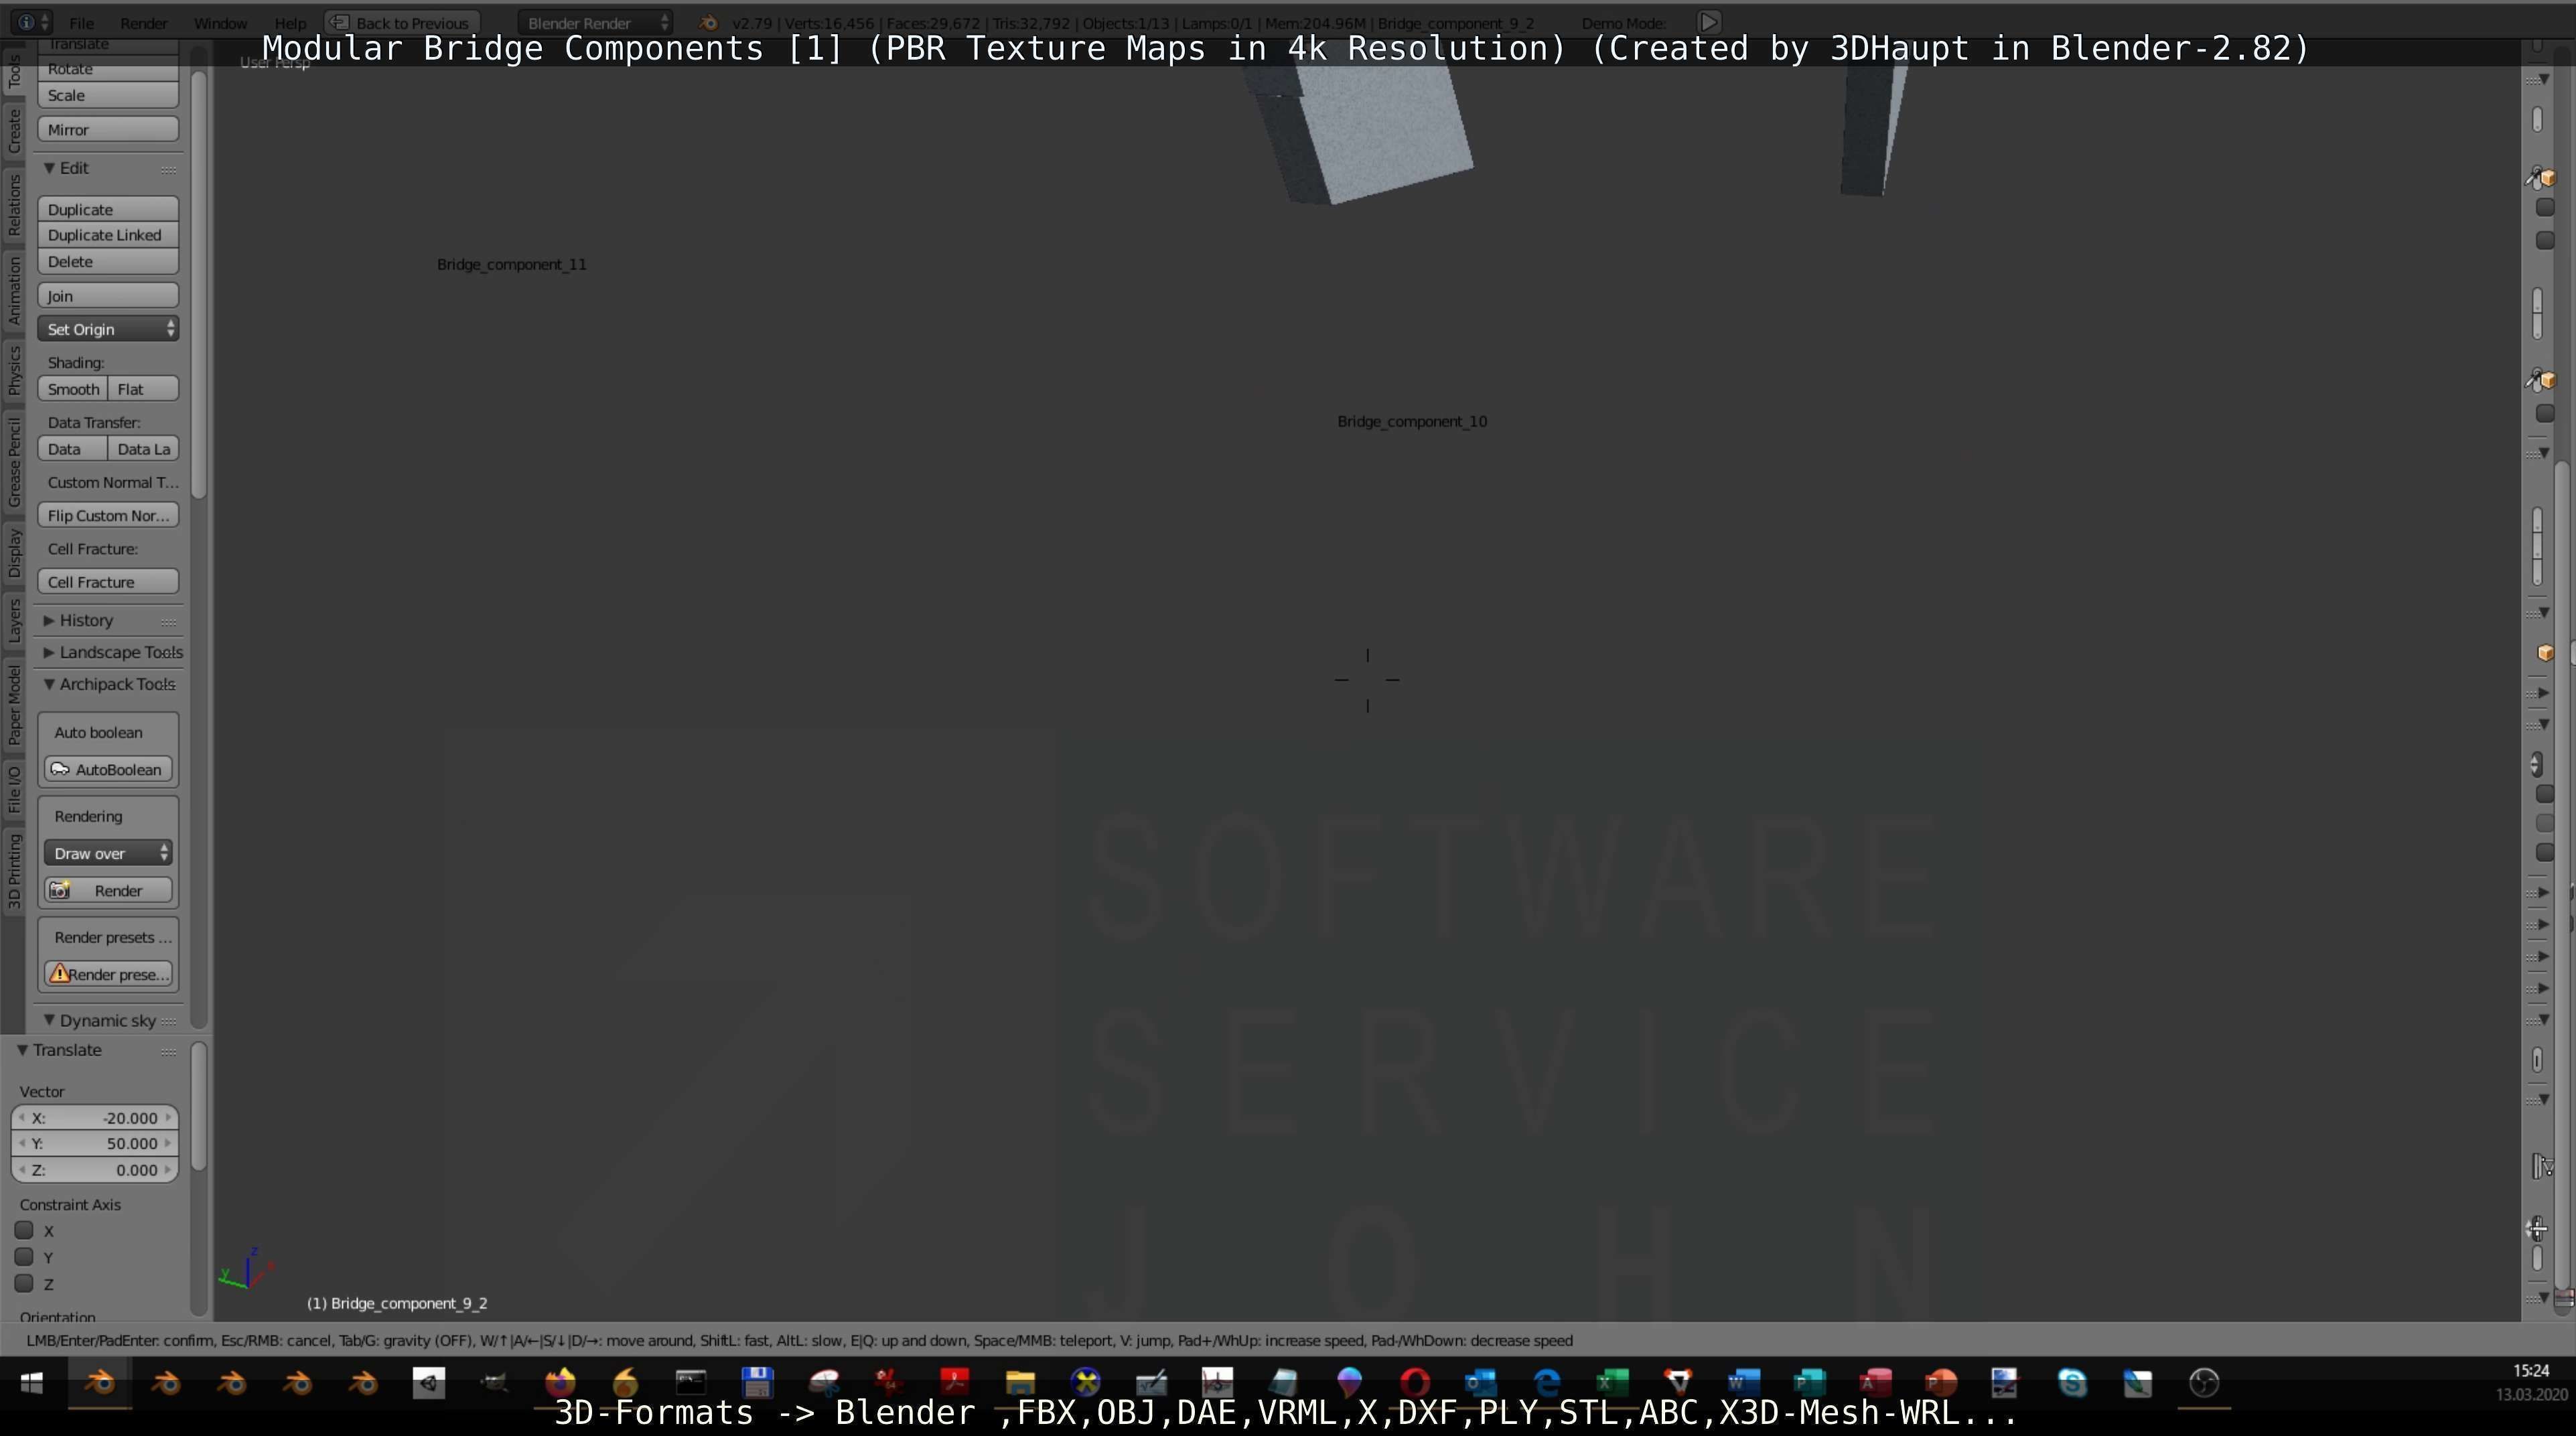Open the Set Origin dropdown
Viewport: 2576px width, 1436px height.
pyautogui.click(x=108, y=329)
